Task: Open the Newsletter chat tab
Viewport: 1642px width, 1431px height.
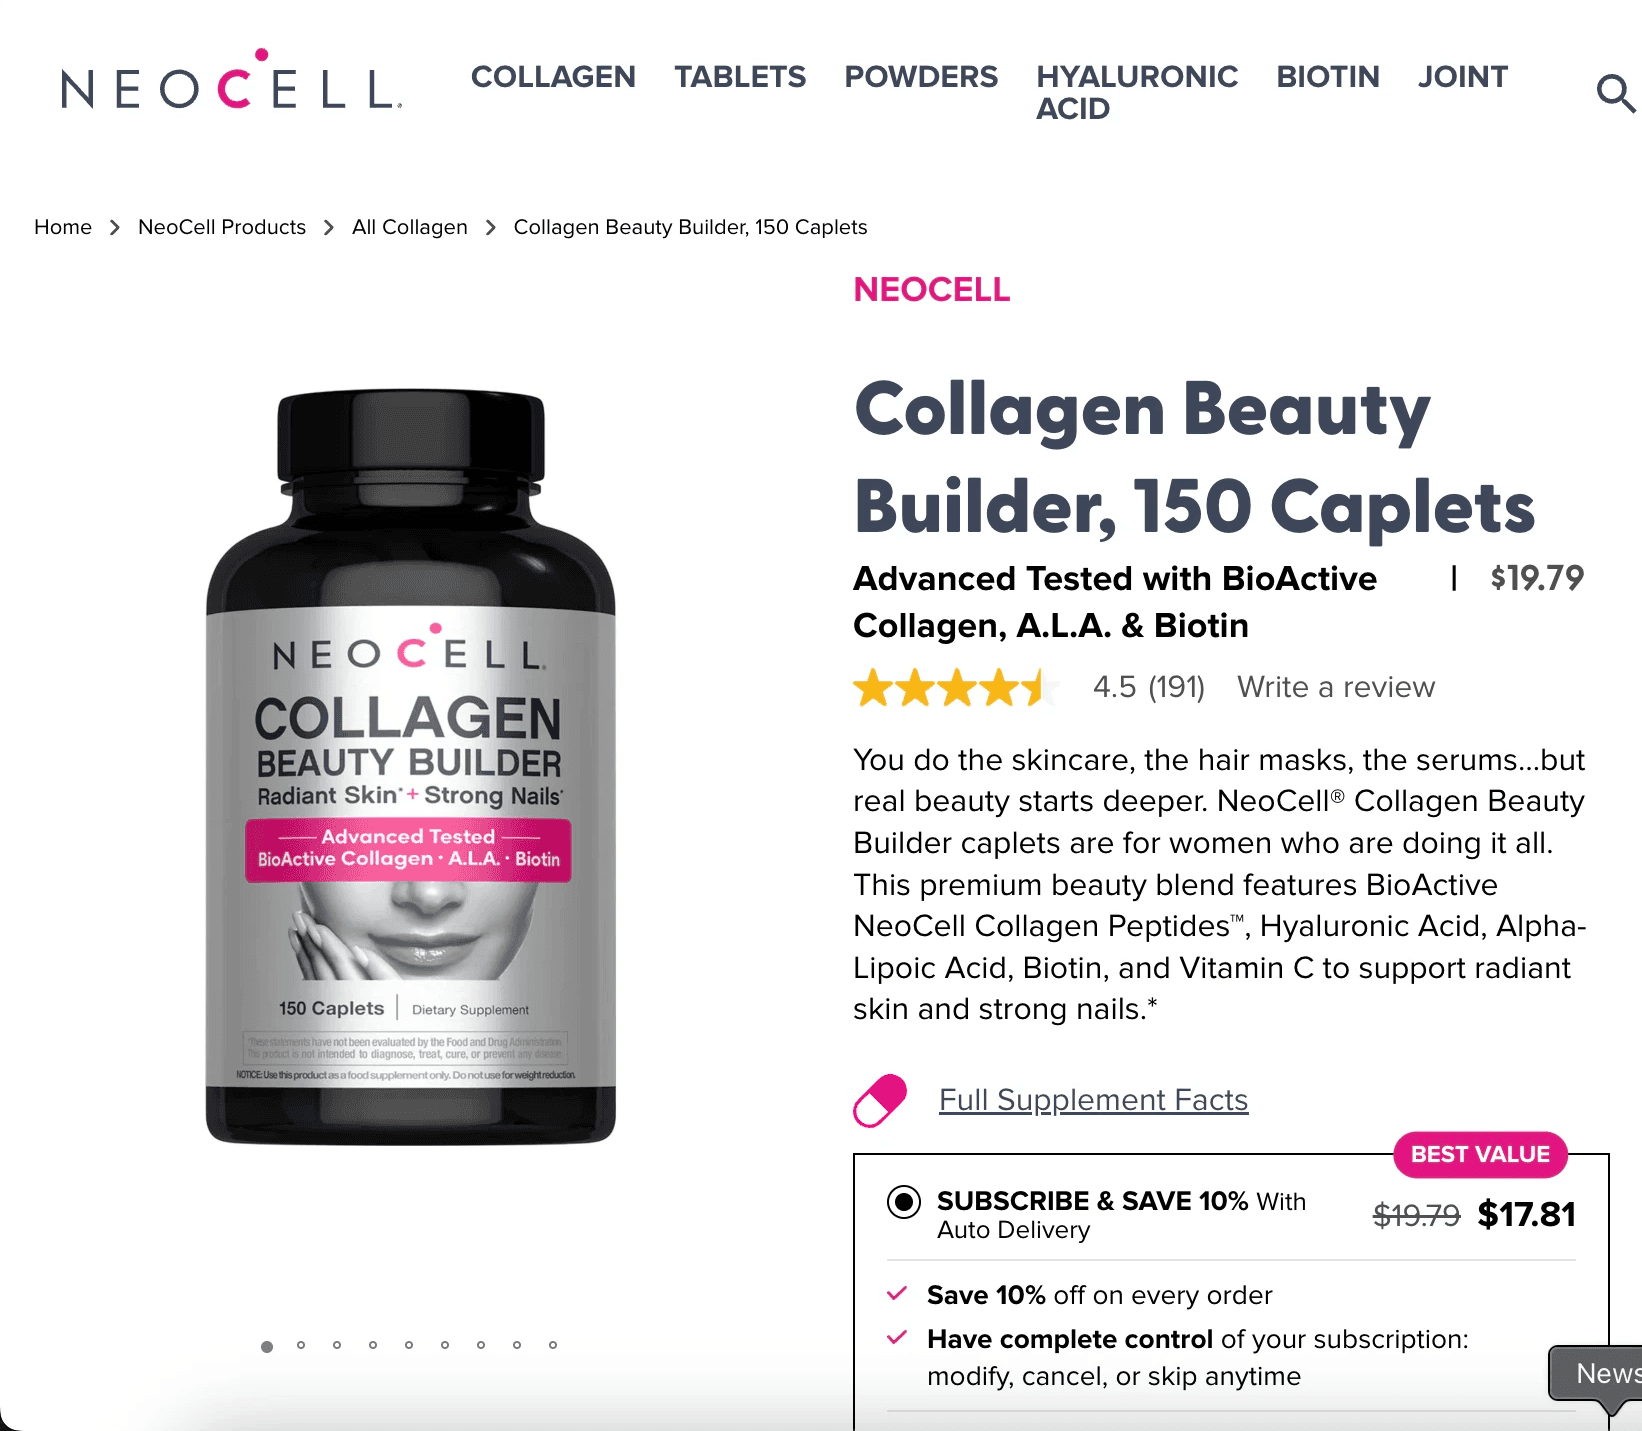Action: pos(1598,1375)
